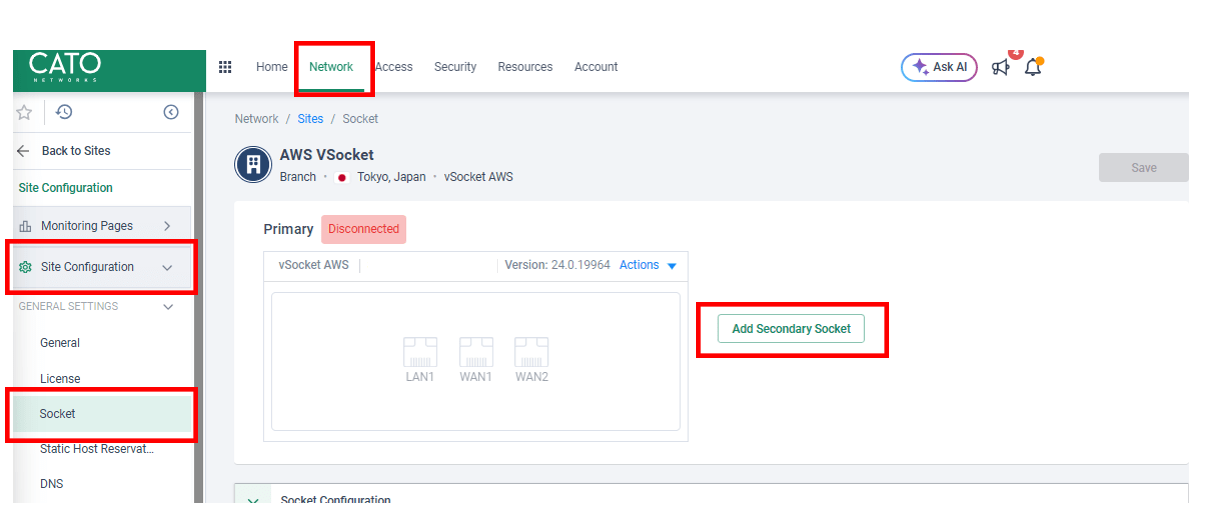Expand the Monitoring Pages section
Image resolution: width=1207 pixels, height=531 pixels.
[167, 226]
